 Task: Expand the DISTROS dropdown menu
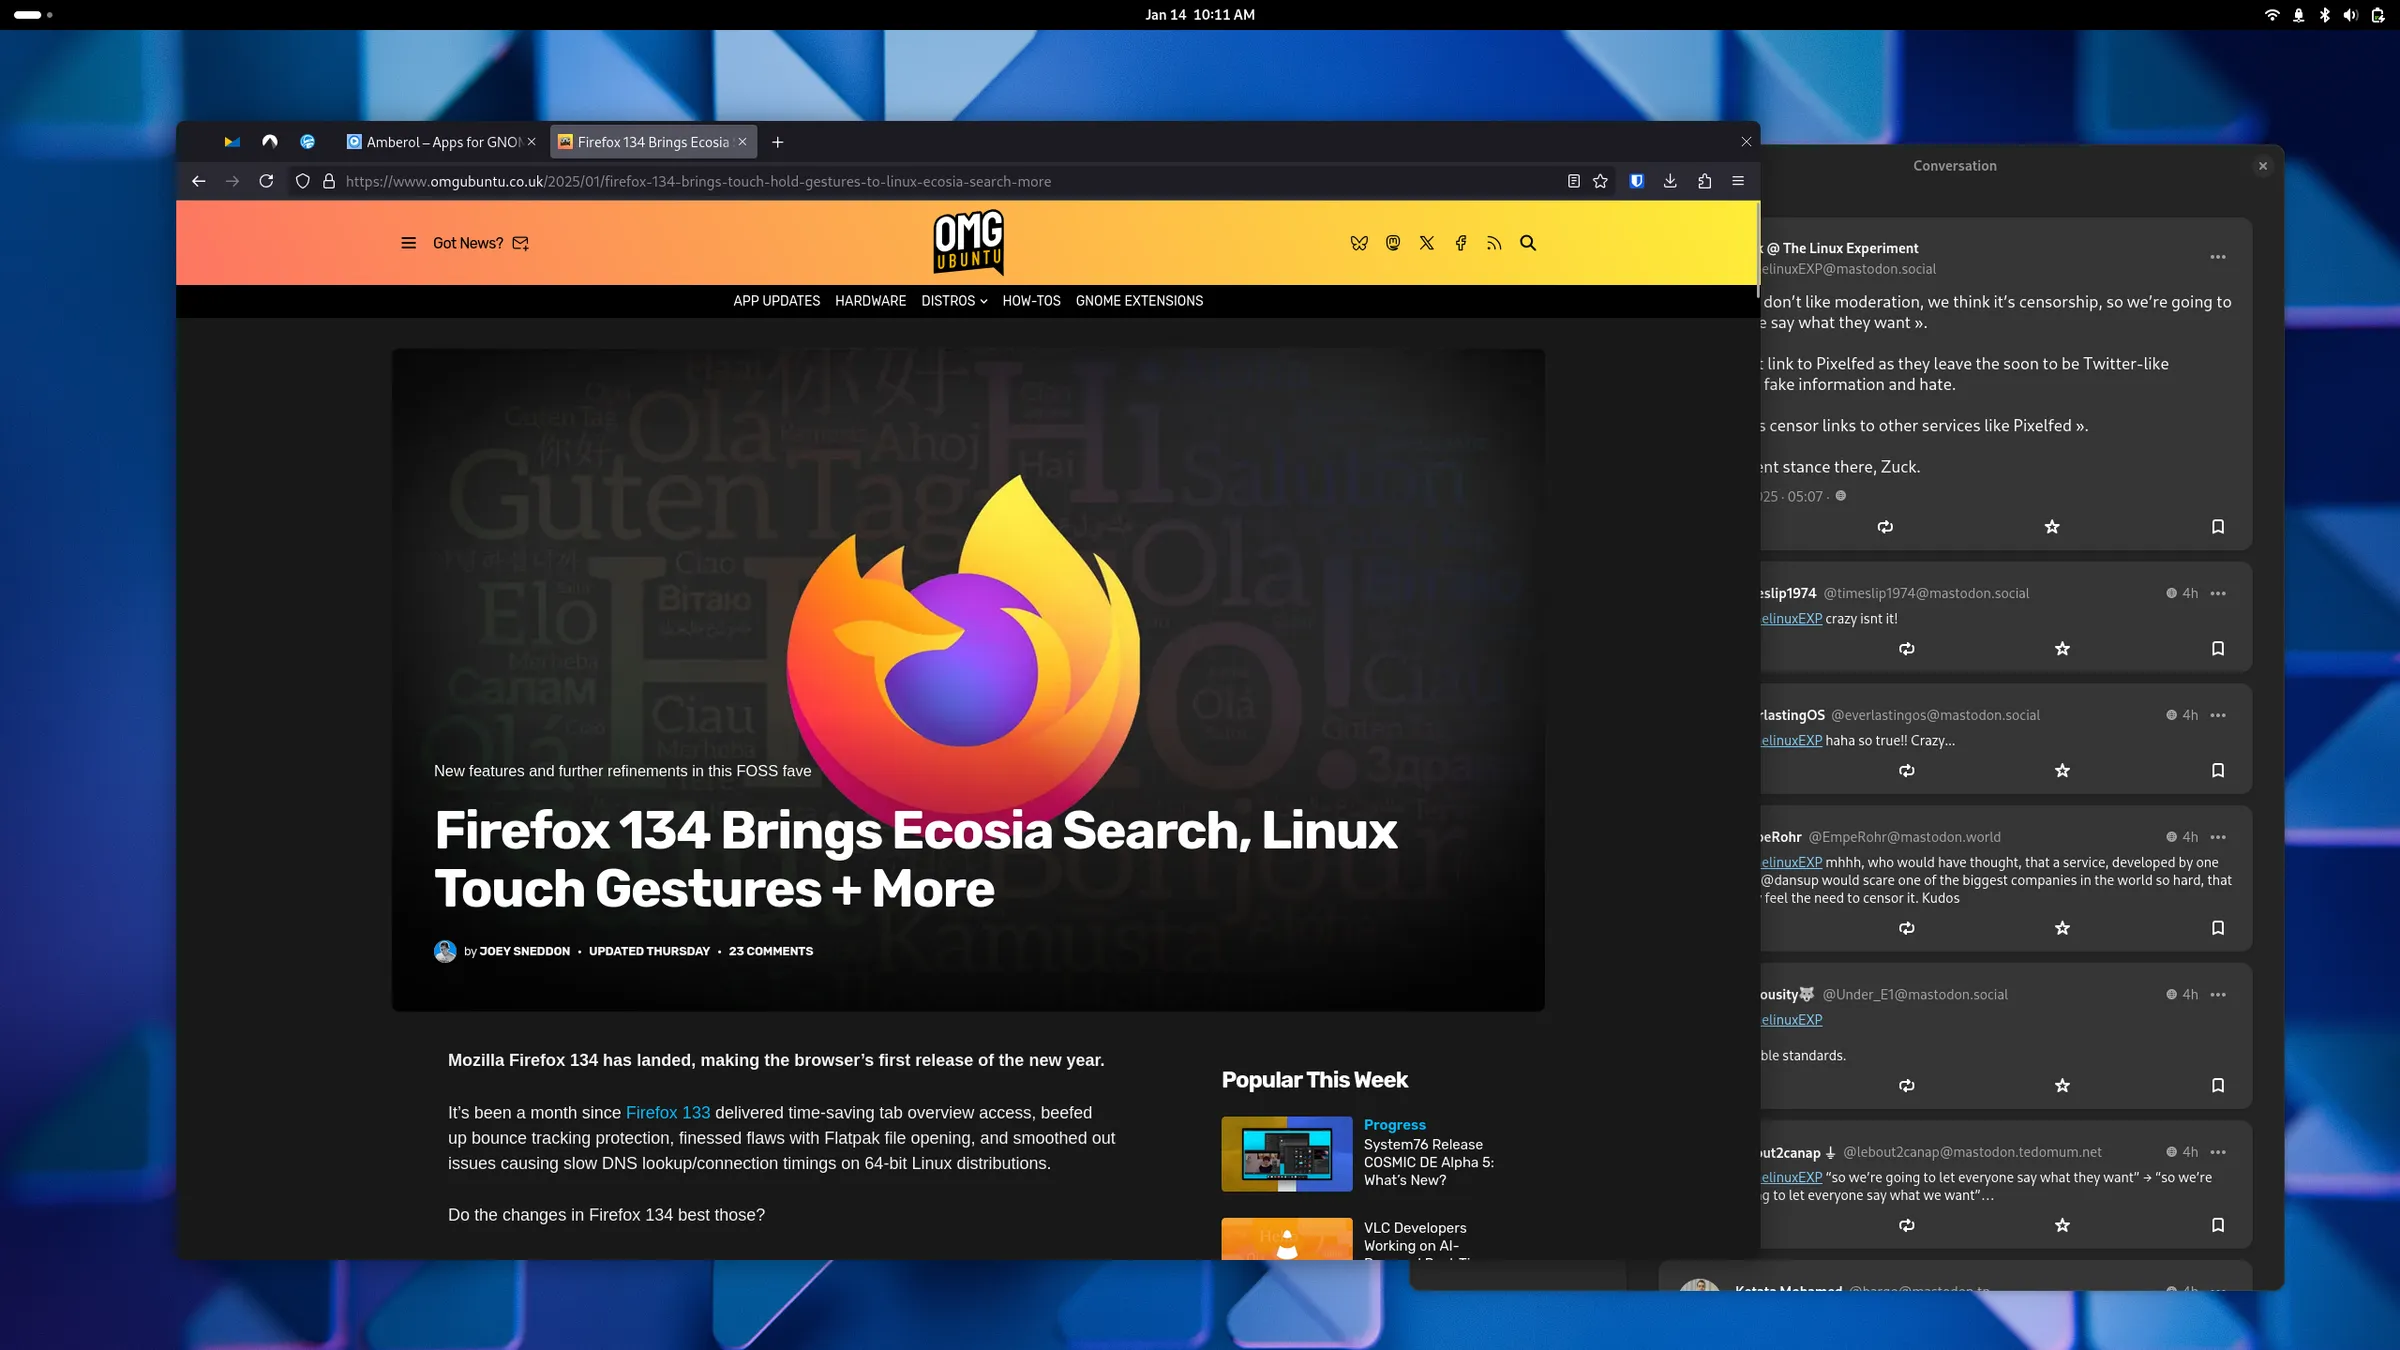coord(954,301)
